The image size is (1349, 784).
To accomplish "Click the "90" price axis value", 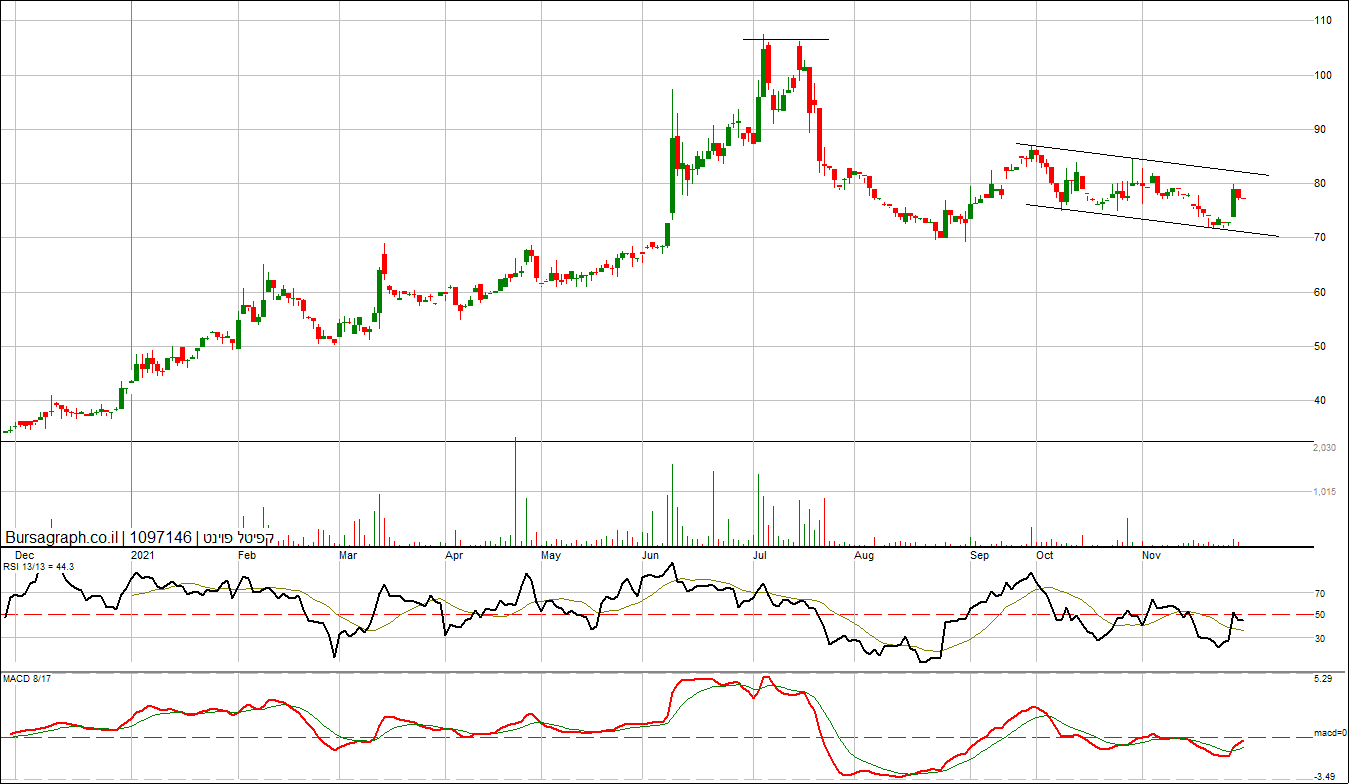I will [1320, 129].
